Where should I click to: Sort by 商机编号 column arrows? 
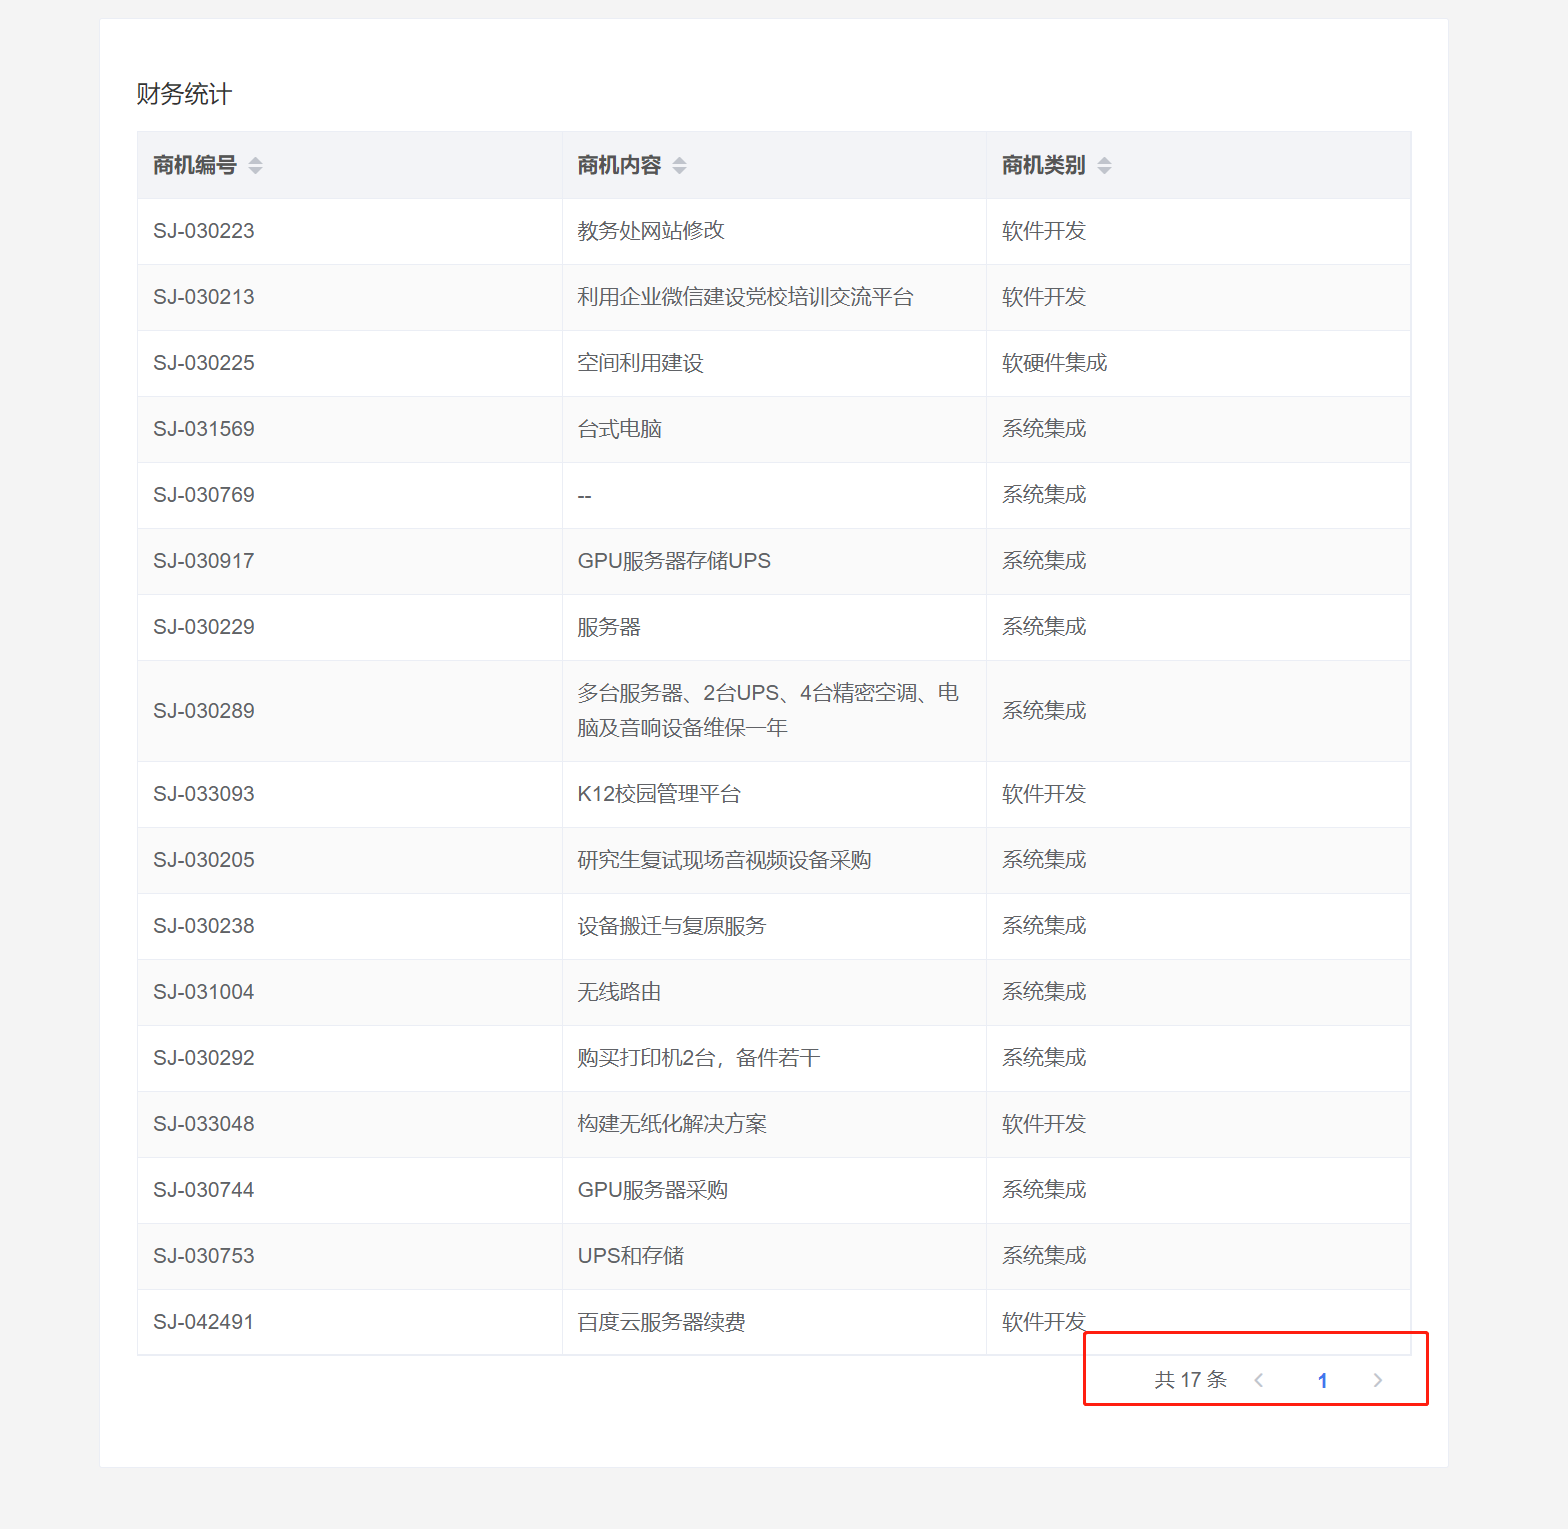click(256, 166)
